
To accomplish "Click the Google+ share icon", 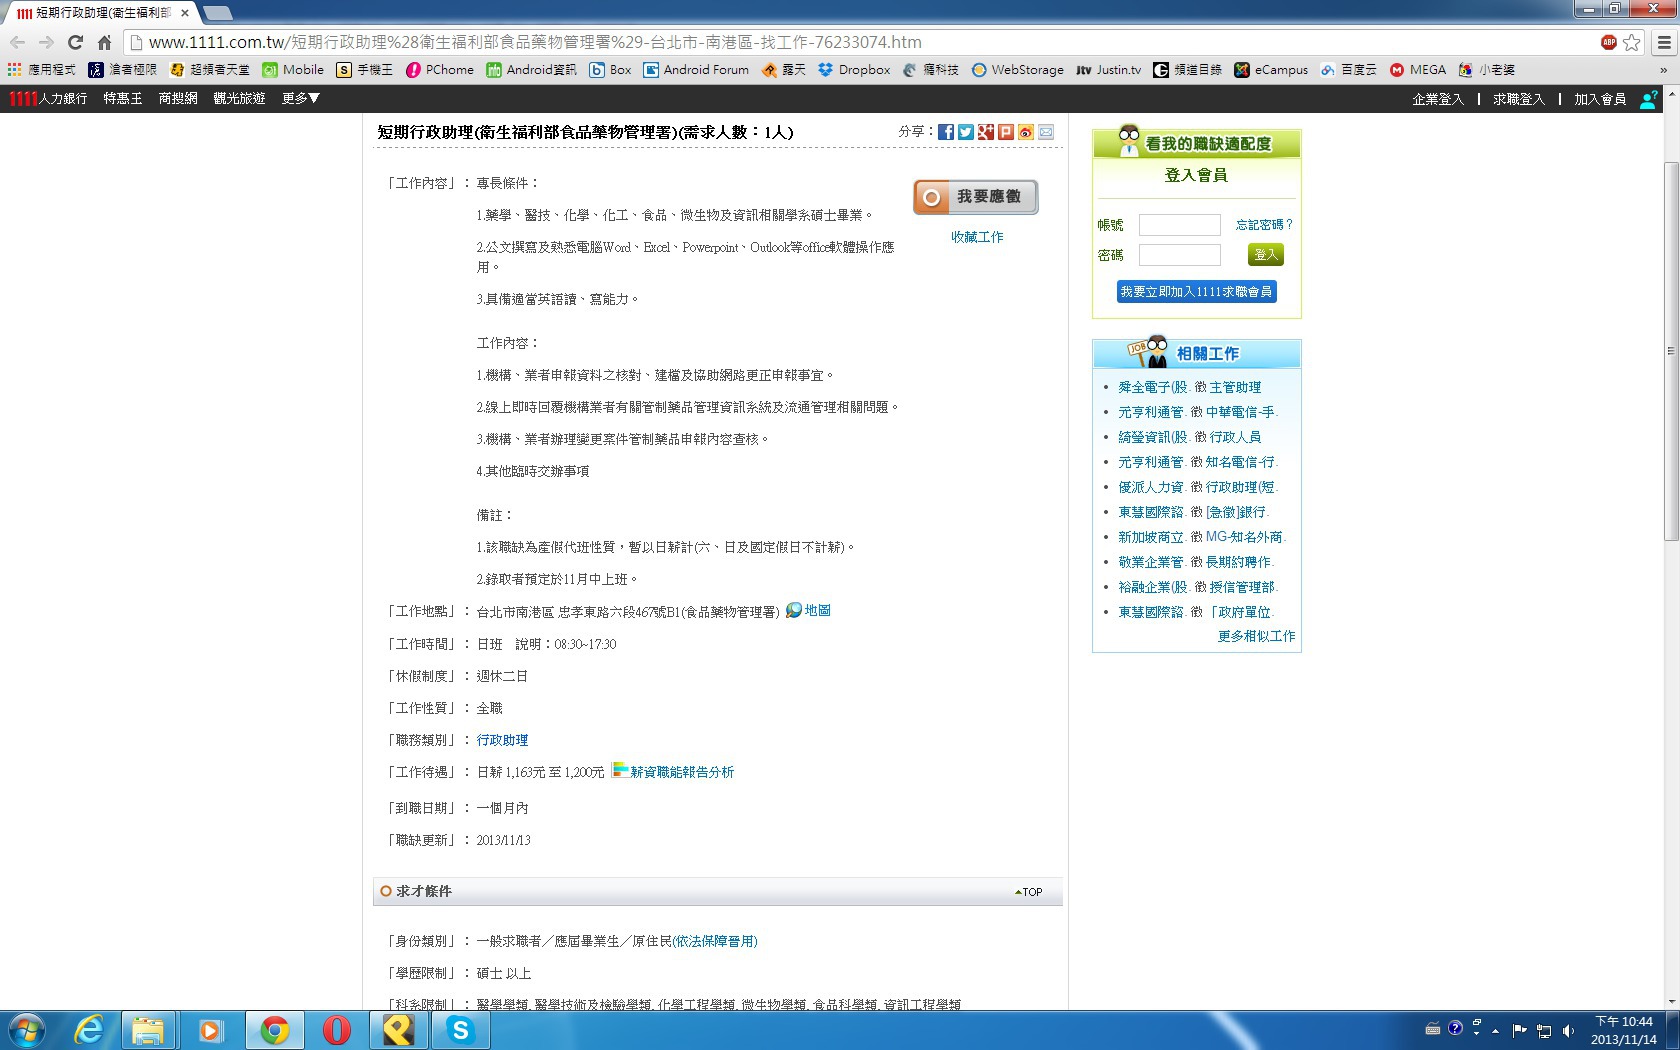I will click(986, 132).
